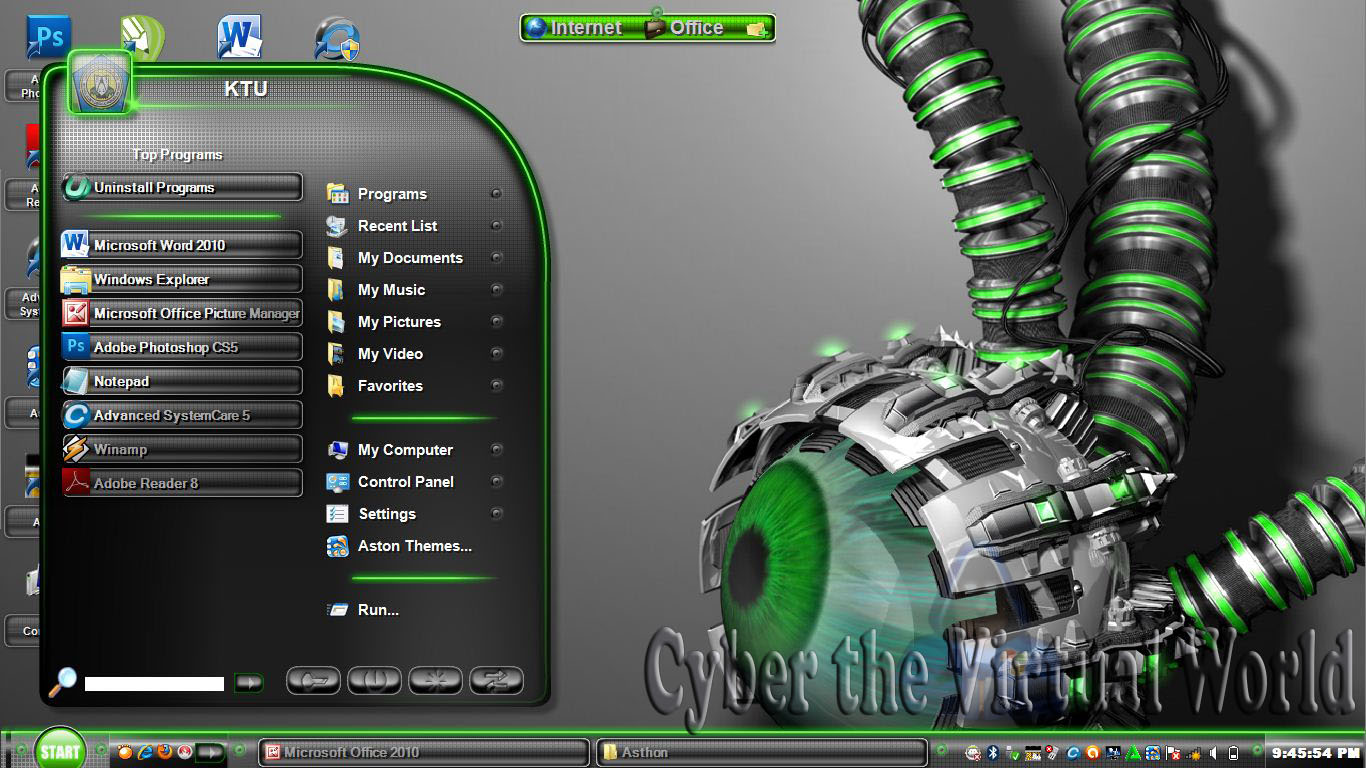Open the Settings menu entry
Image resolution: width=1366 pixels, height=768 pixels.
tap(415, 514)
